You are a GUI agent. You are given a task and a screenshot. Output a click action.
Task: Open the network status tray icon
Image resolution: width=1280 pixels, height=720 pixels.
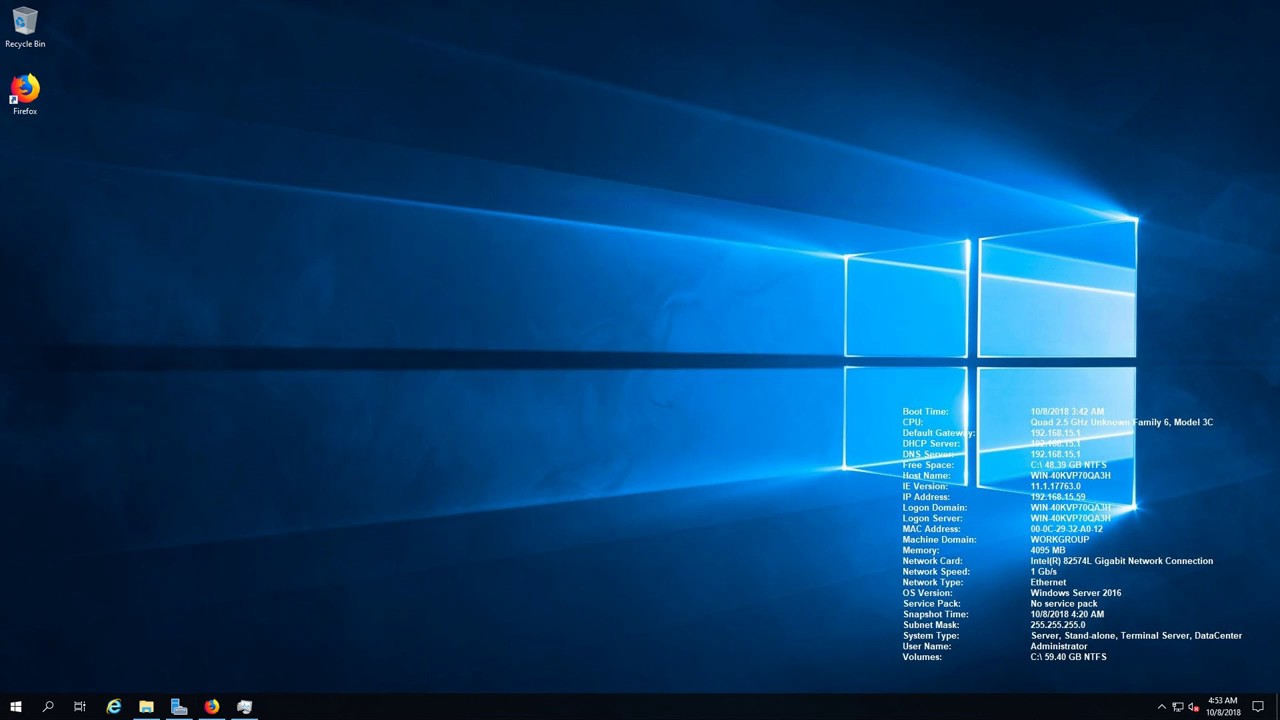coord(1178,707)
